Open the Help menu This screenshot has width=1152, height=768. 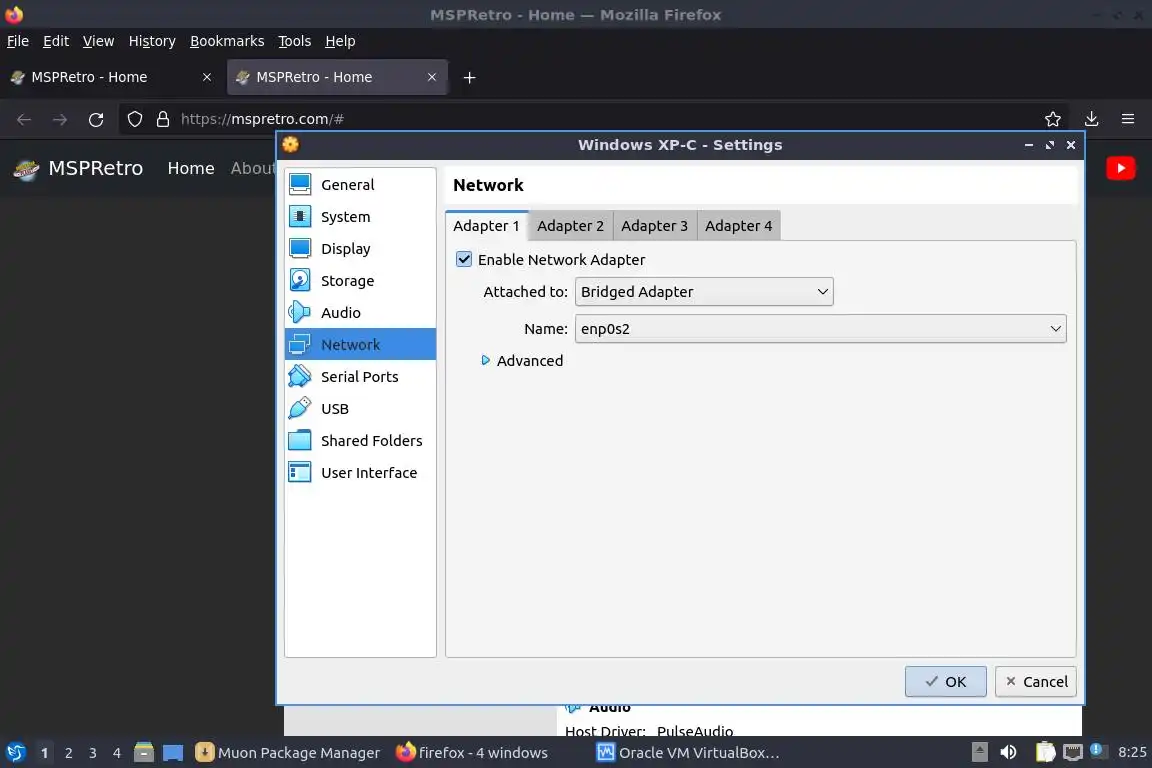(340, 41)
